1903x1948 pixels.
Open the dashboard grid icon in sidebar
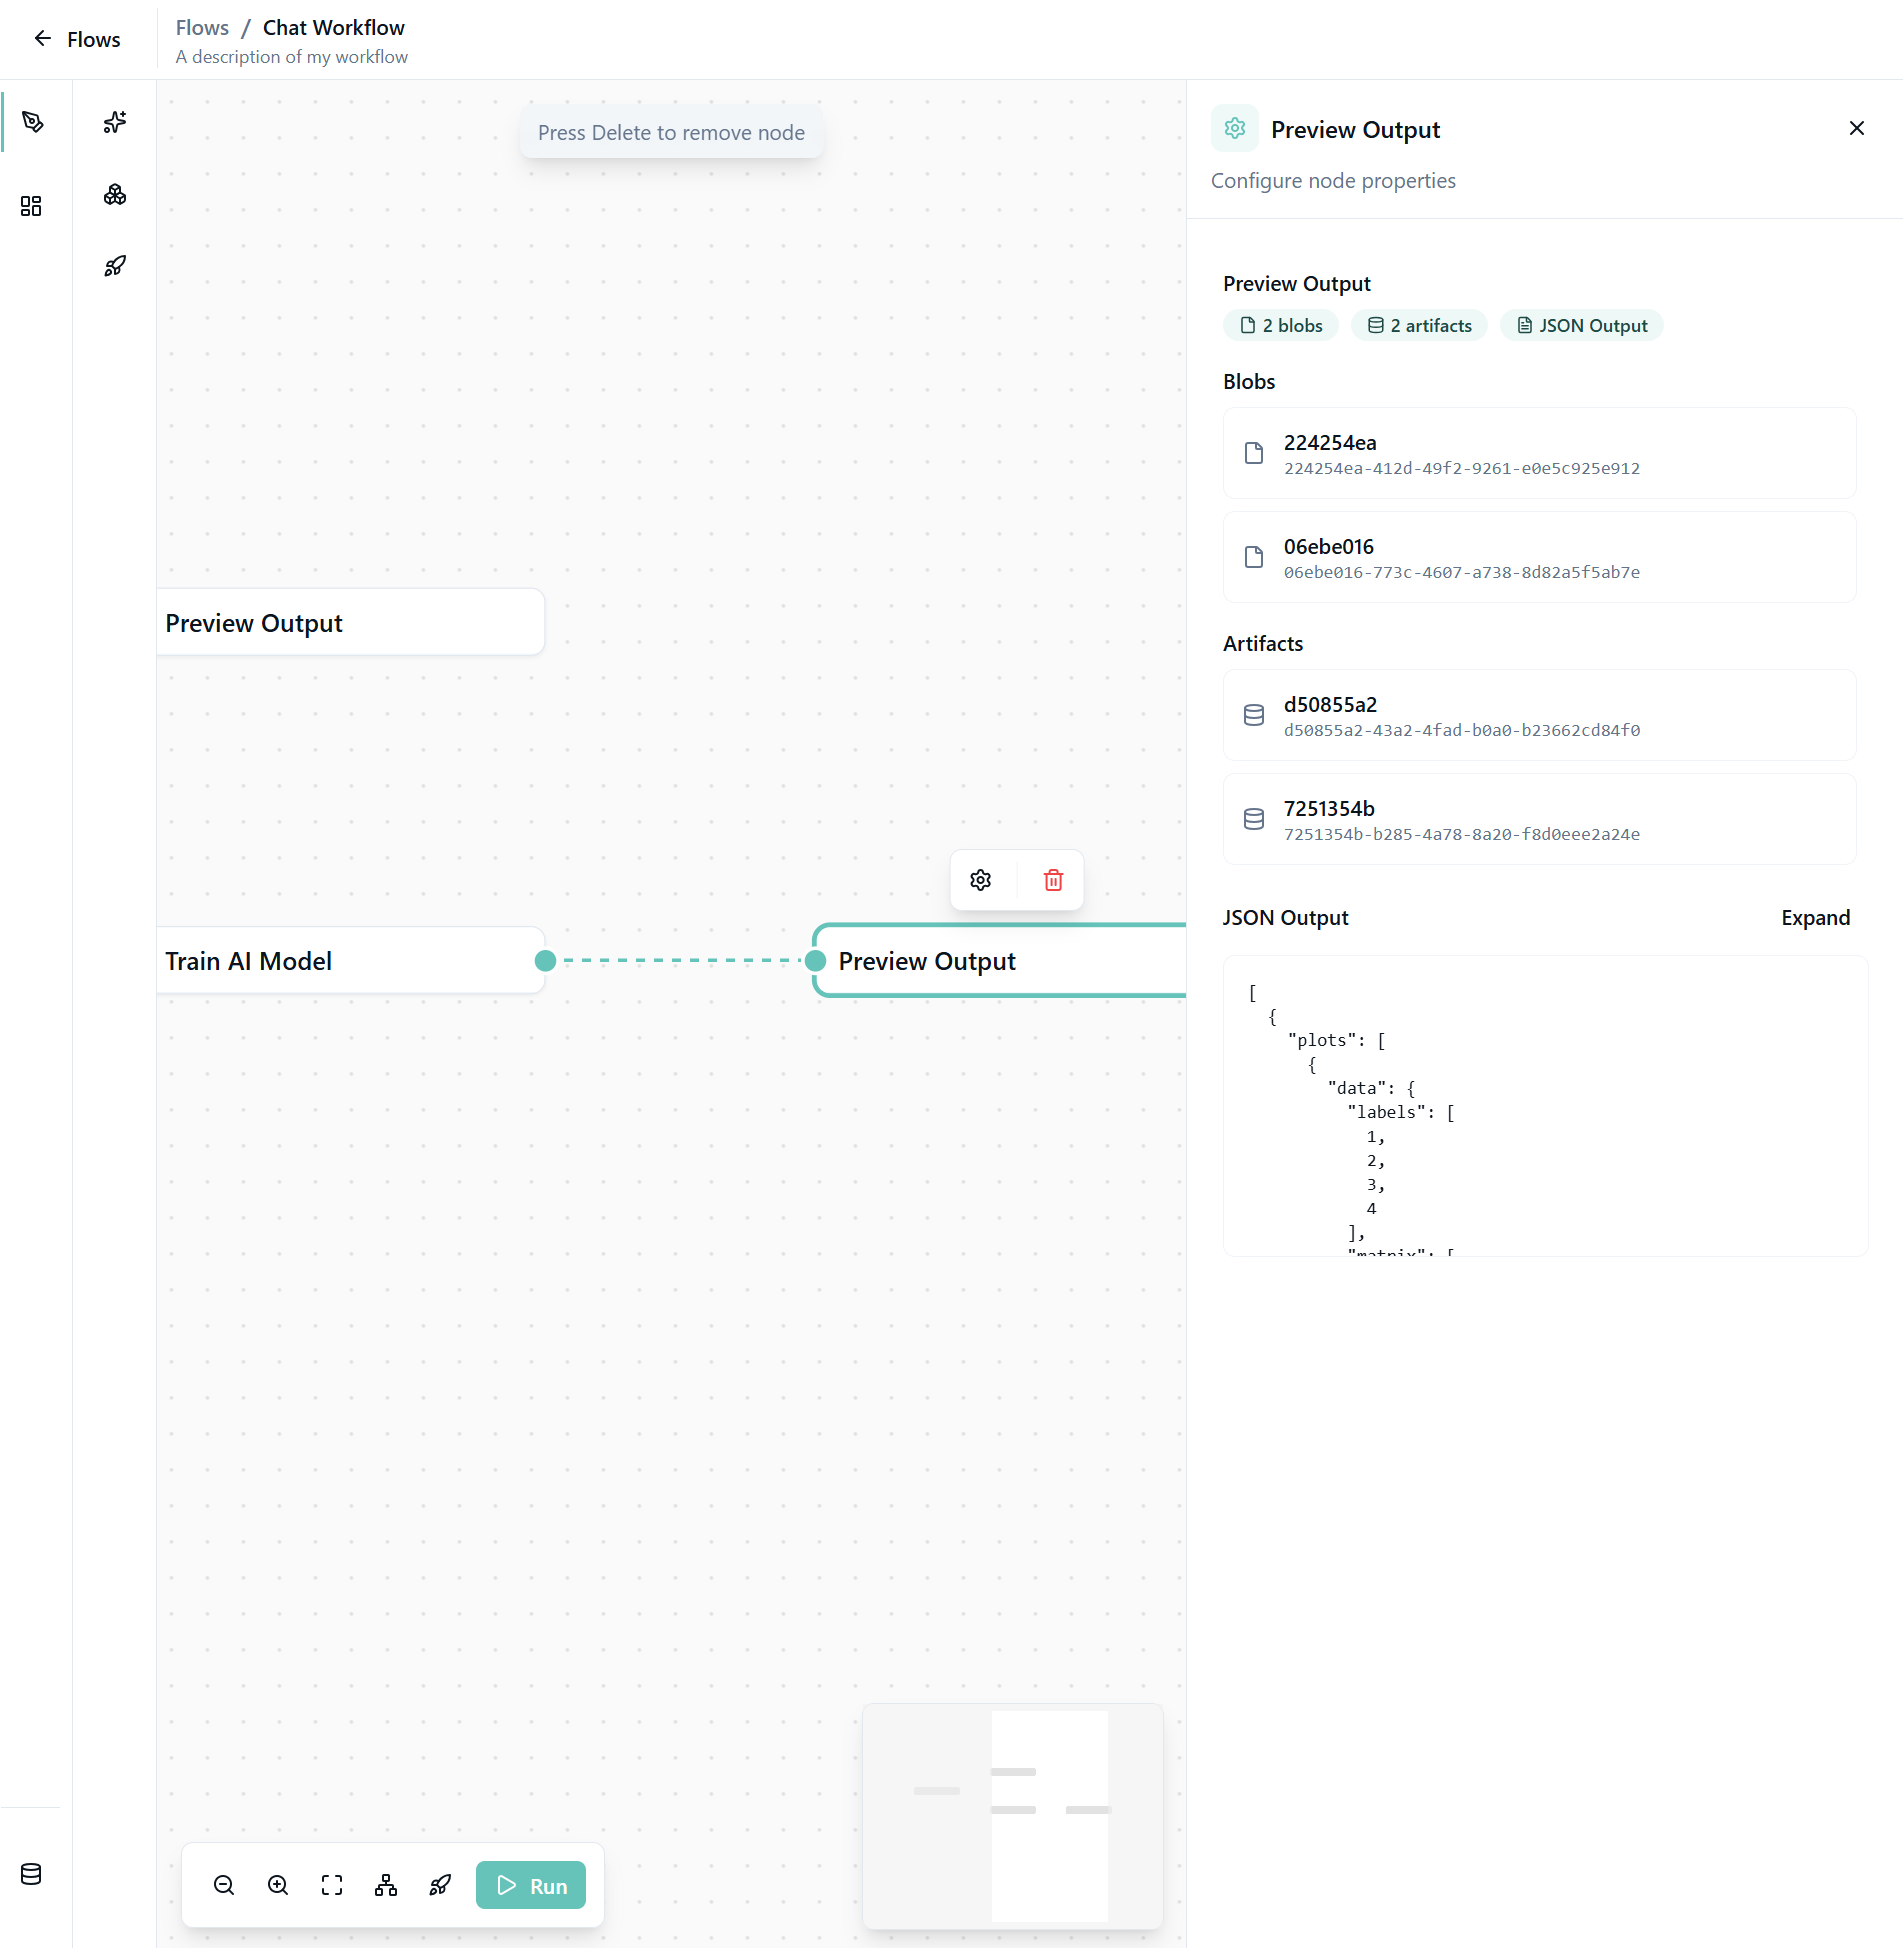pos(31,206)
